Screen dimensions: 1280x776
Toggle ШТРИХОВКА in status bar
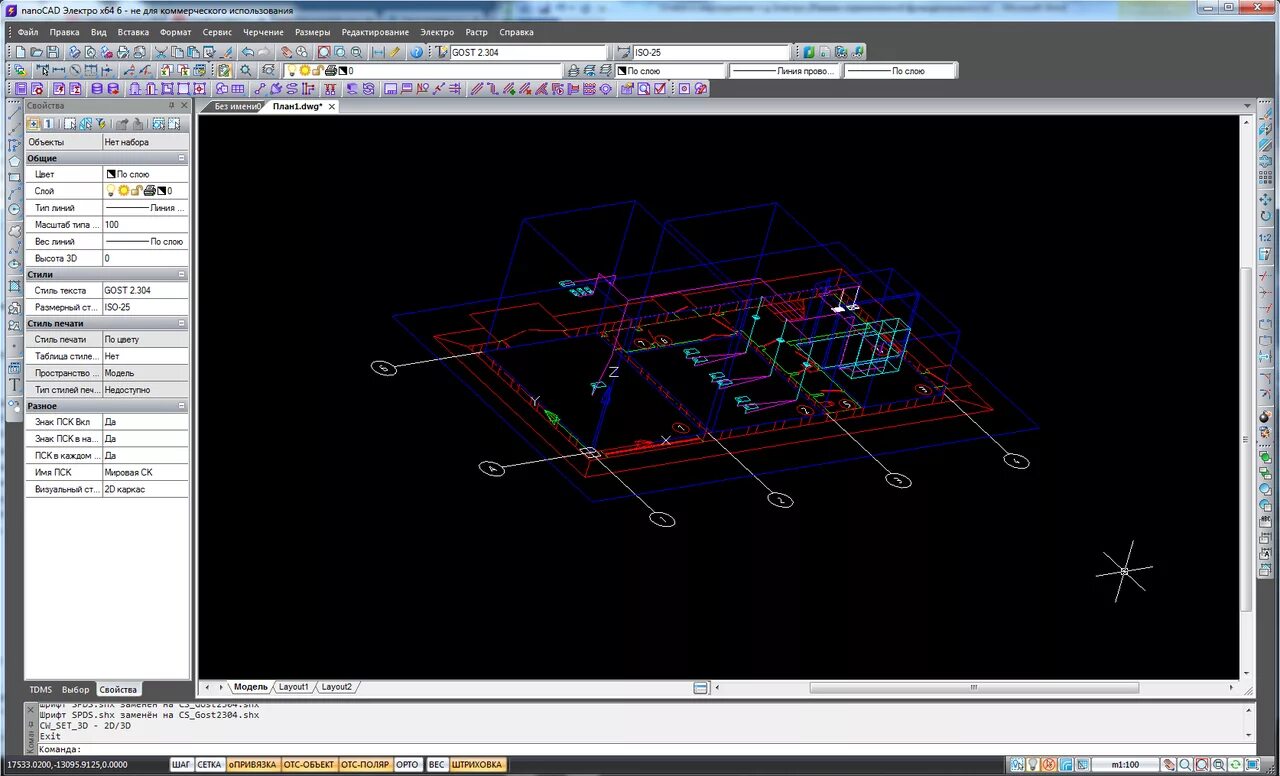click(x=477, y=764)
